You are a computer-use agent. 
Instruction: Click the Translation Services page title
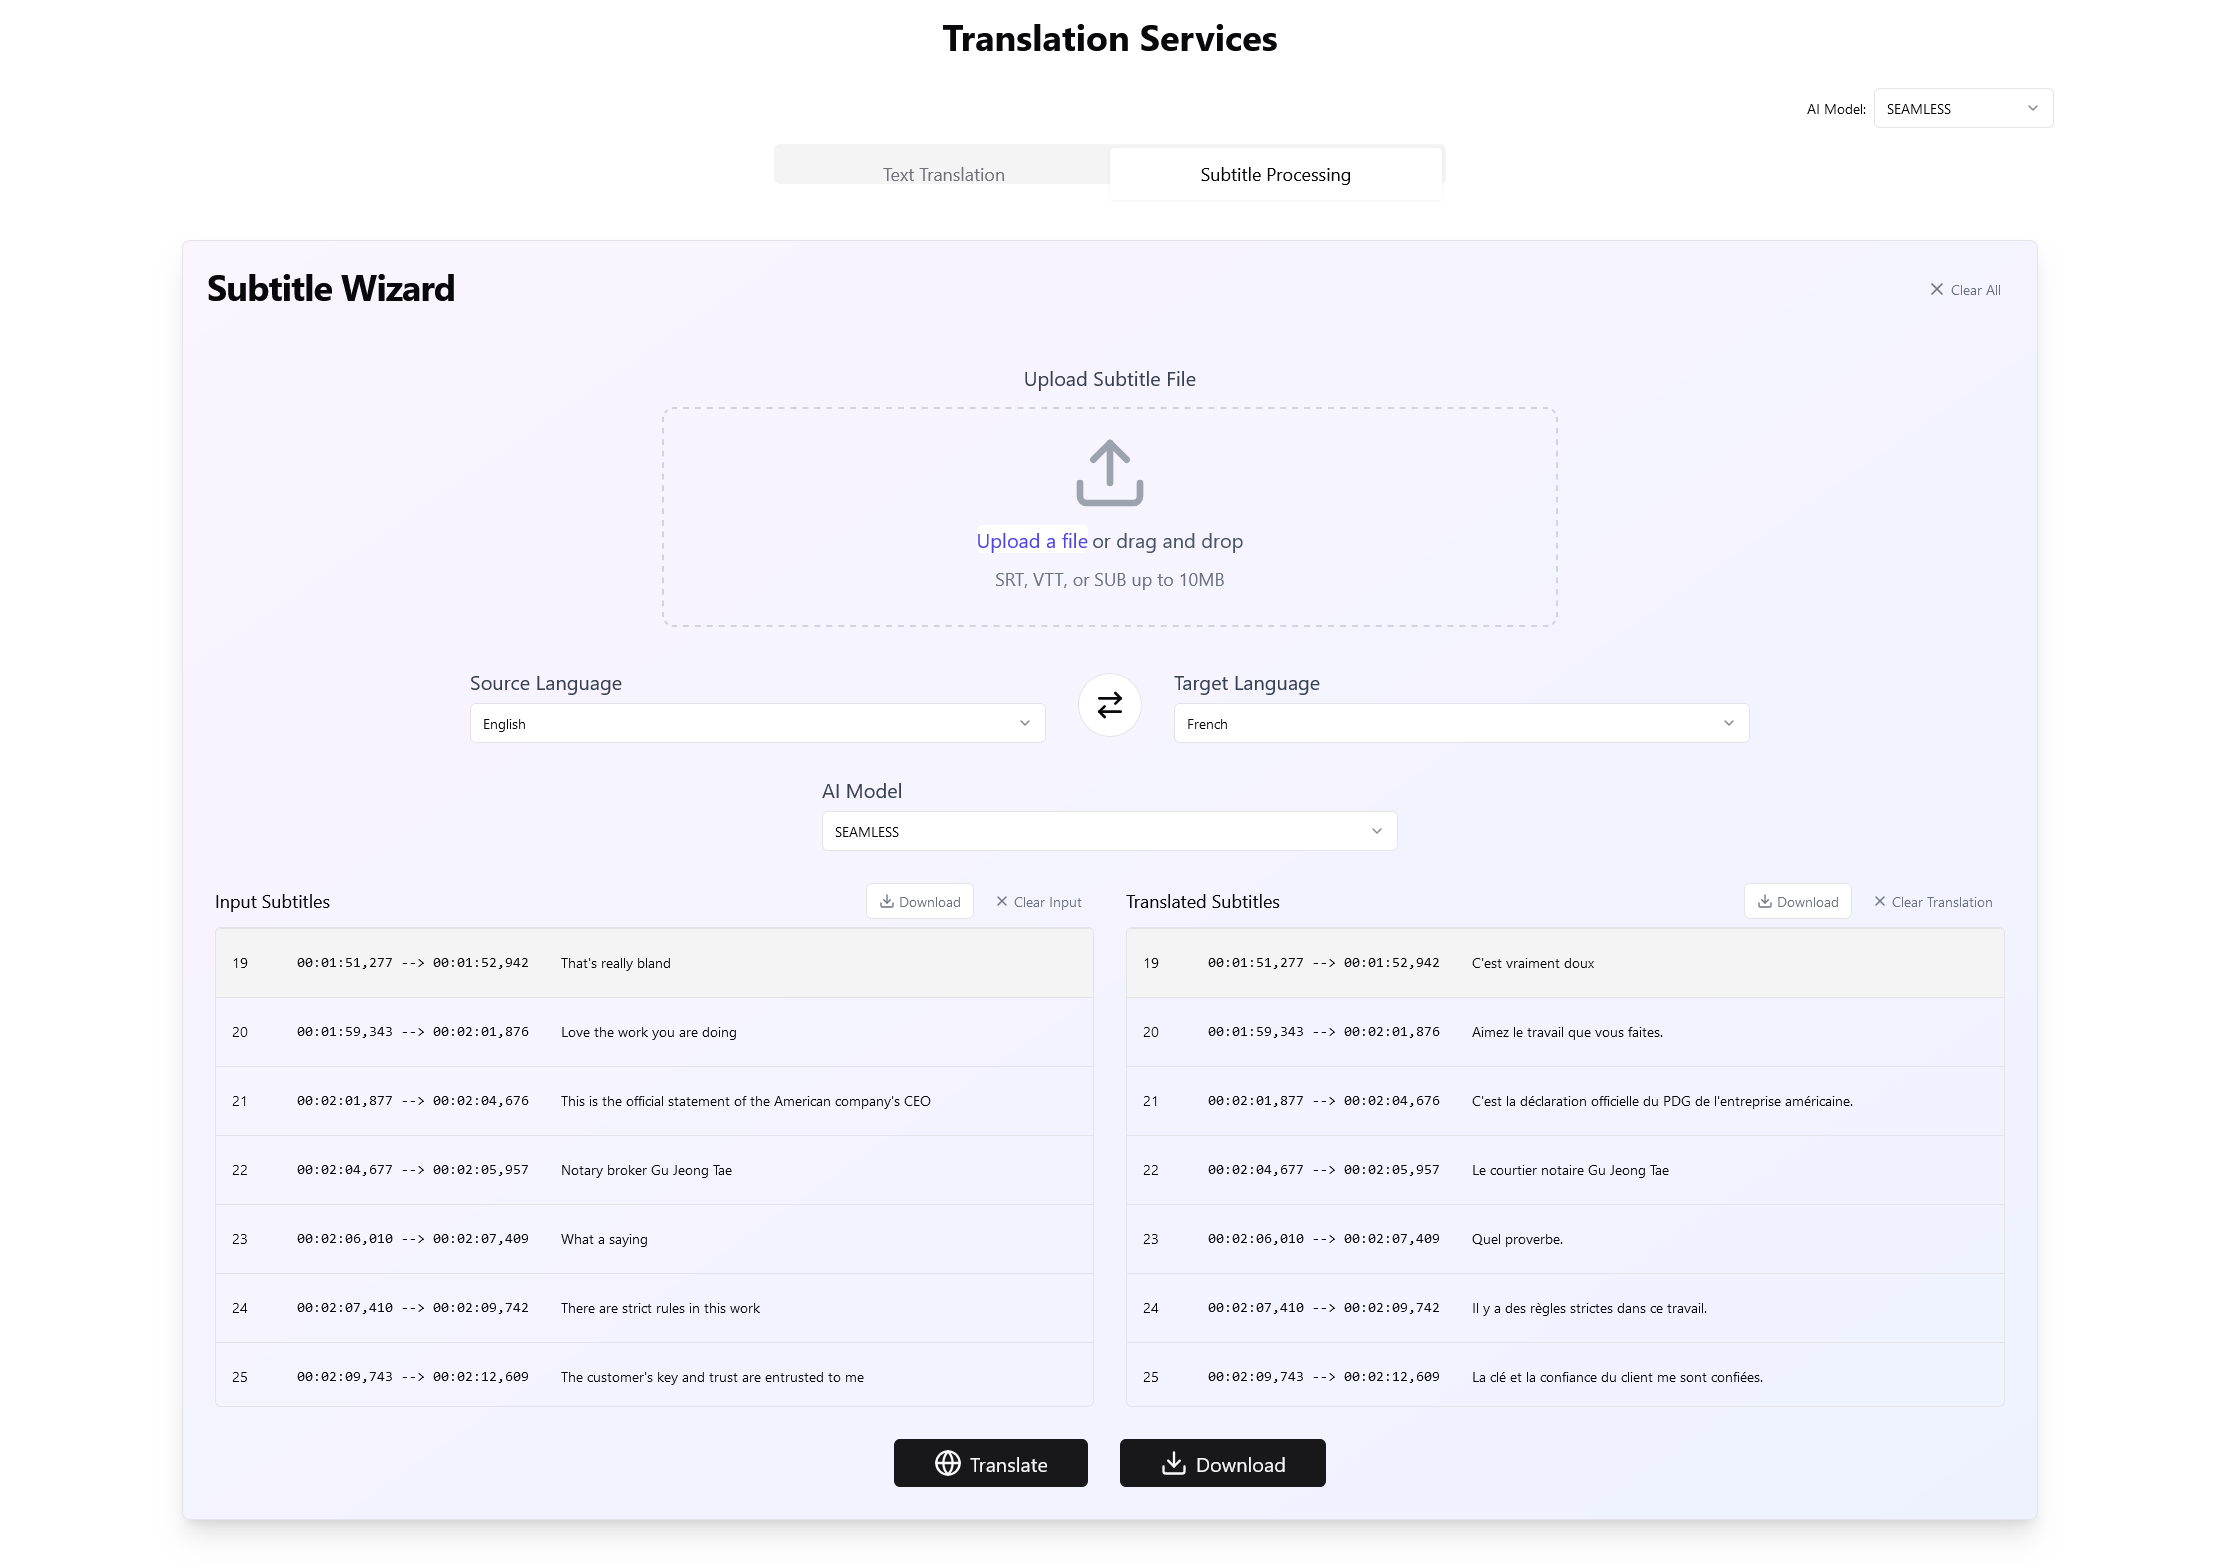1109,39
